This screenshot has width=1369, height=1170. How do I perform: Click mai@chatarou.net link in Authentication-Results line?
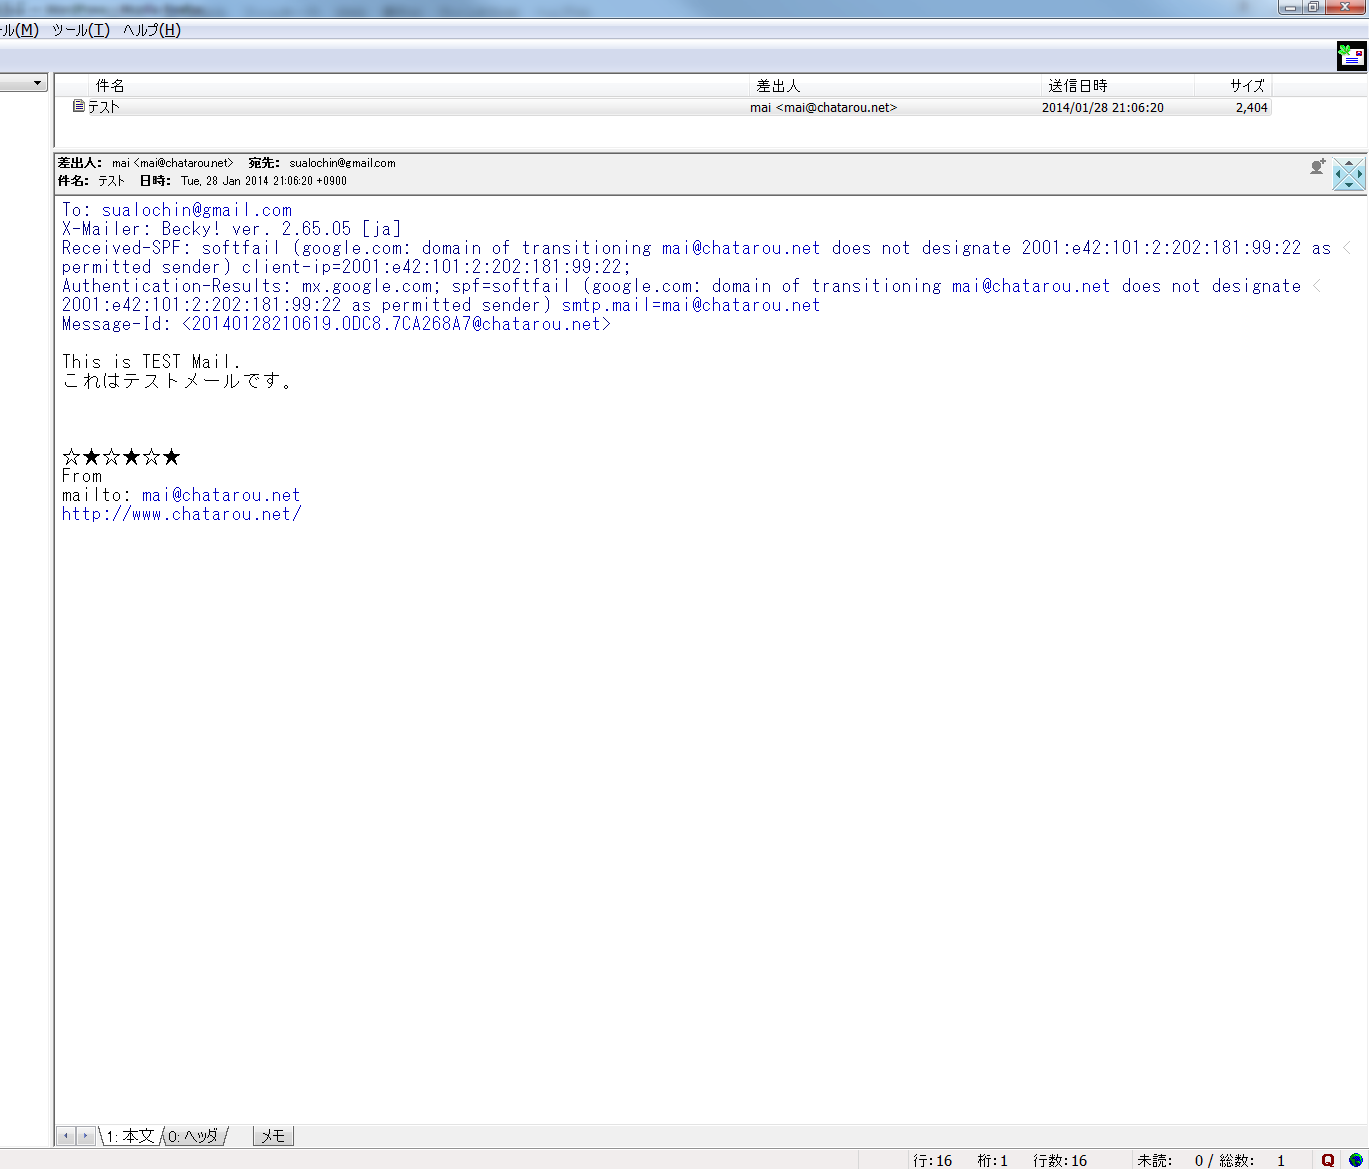pos(1031,286)
